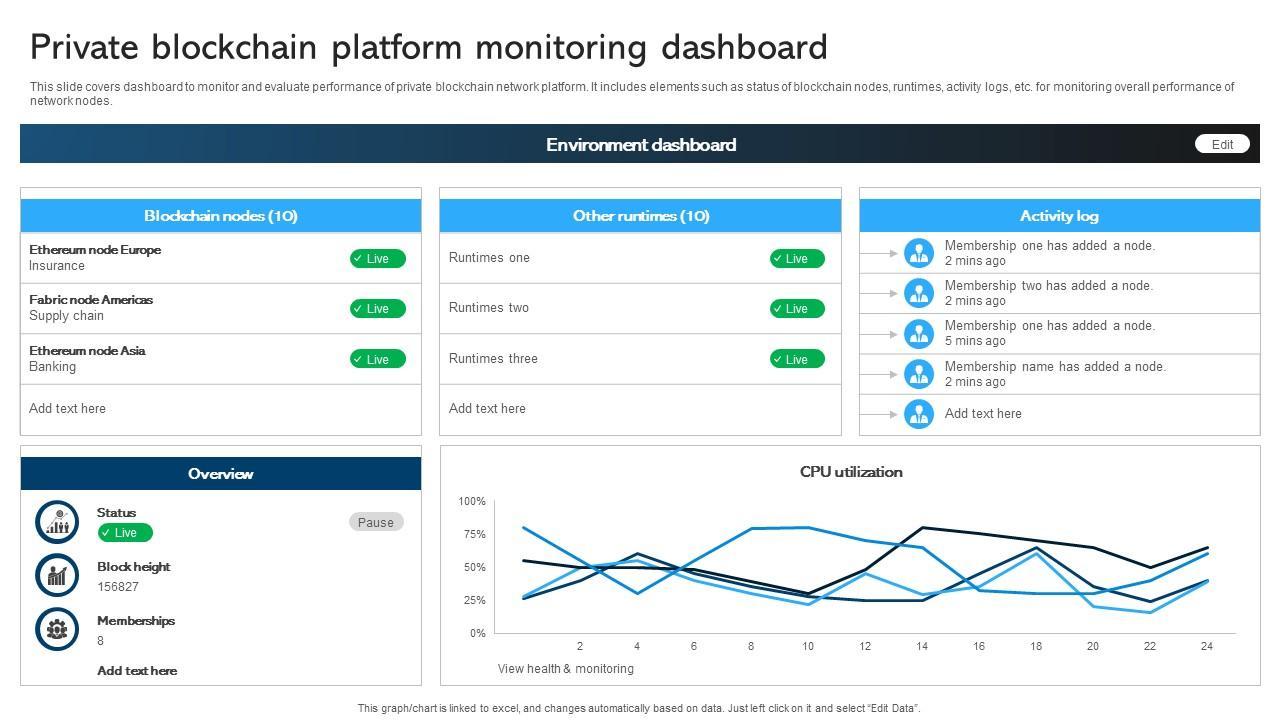Click the 25% y-axis label
The image size is (1280, 720).
click(474, 600)
